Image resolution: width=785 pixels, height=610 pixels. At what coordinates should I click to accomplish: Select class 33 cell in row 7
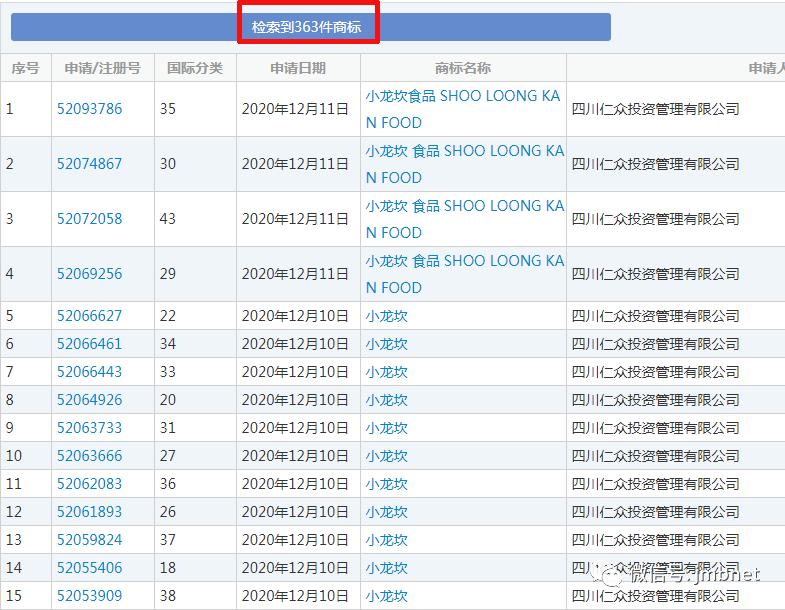point(195,372)
